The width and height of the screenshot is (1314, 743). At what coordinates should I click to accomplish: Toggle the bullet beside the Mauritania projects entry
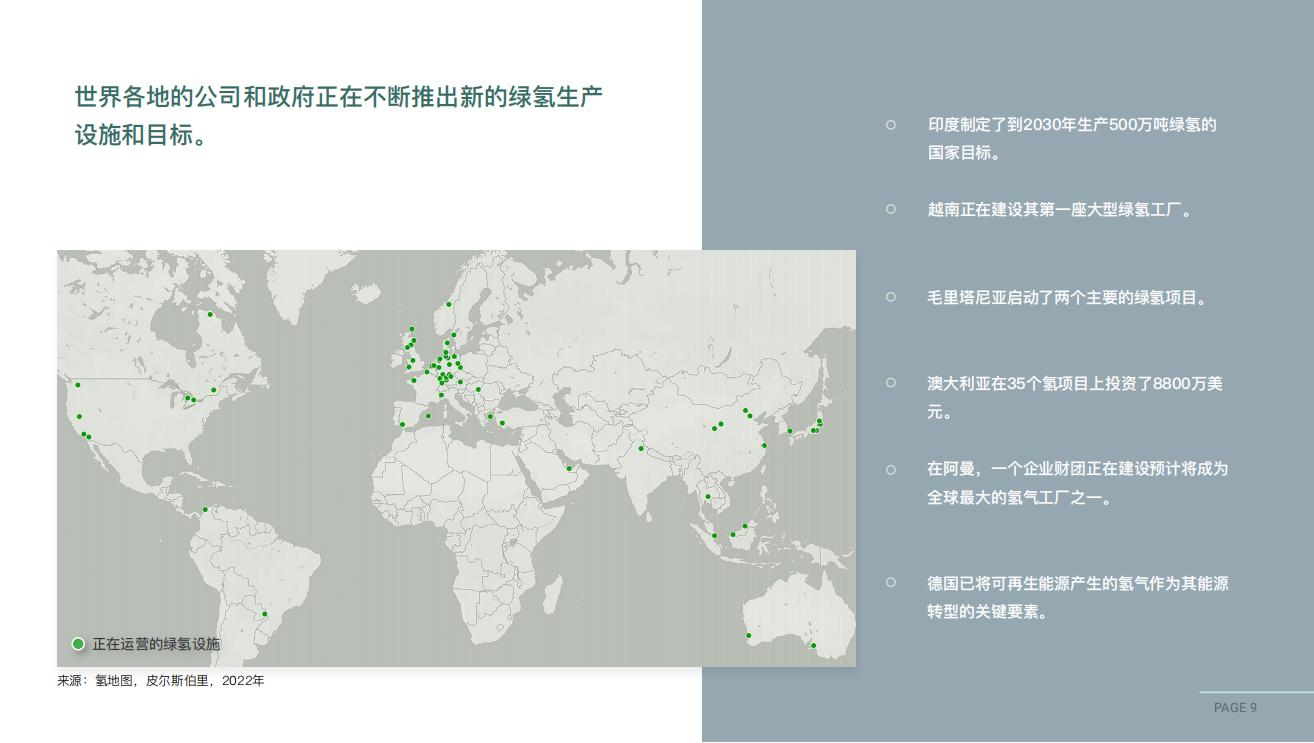(889, 296)
